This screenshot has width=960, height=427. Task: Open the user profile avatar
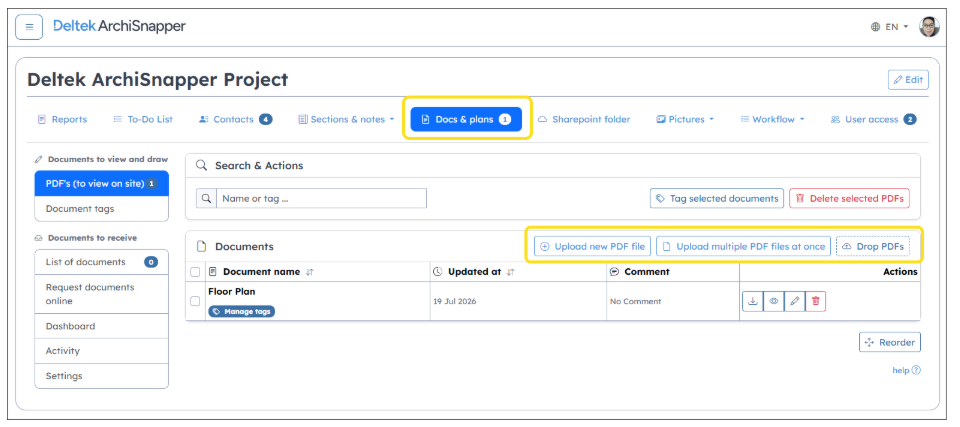[929, 26]
